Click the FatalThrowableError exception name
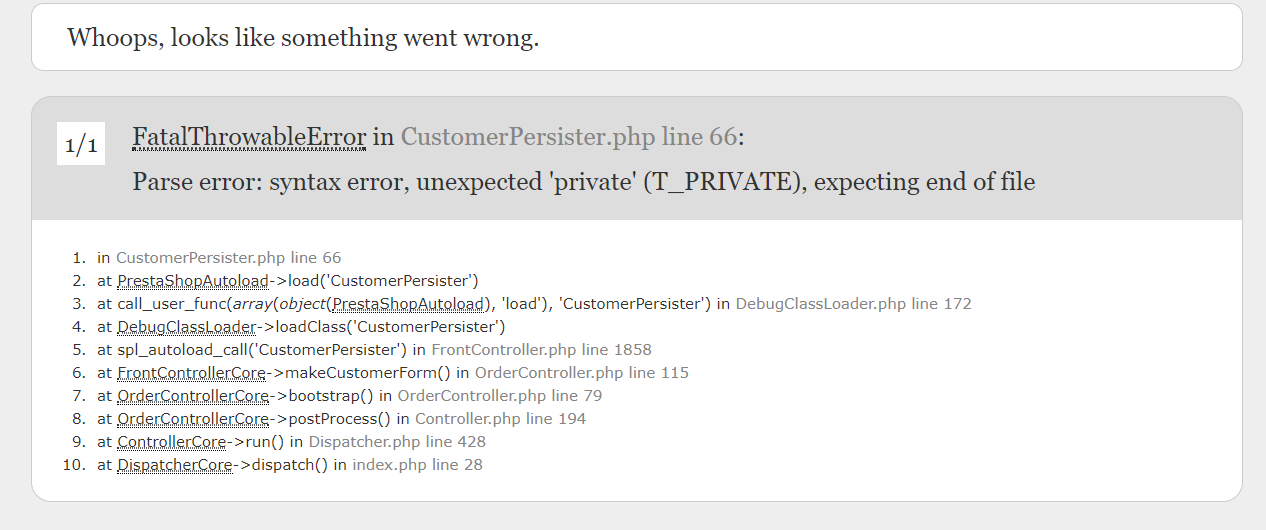 click(249, 137)
